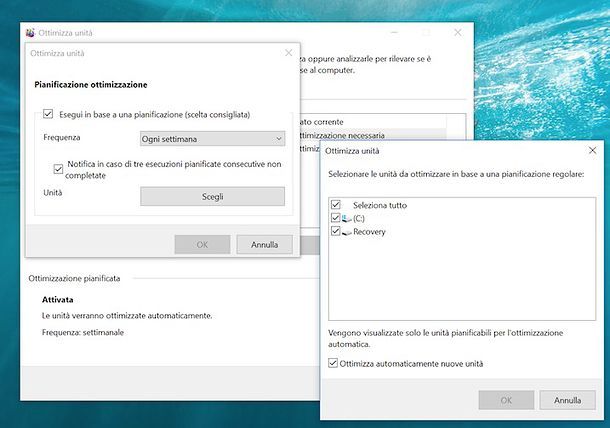
Task: Click 'Vengono visualizzate solo le unità pianificabili' note
Action: (445, 339)
